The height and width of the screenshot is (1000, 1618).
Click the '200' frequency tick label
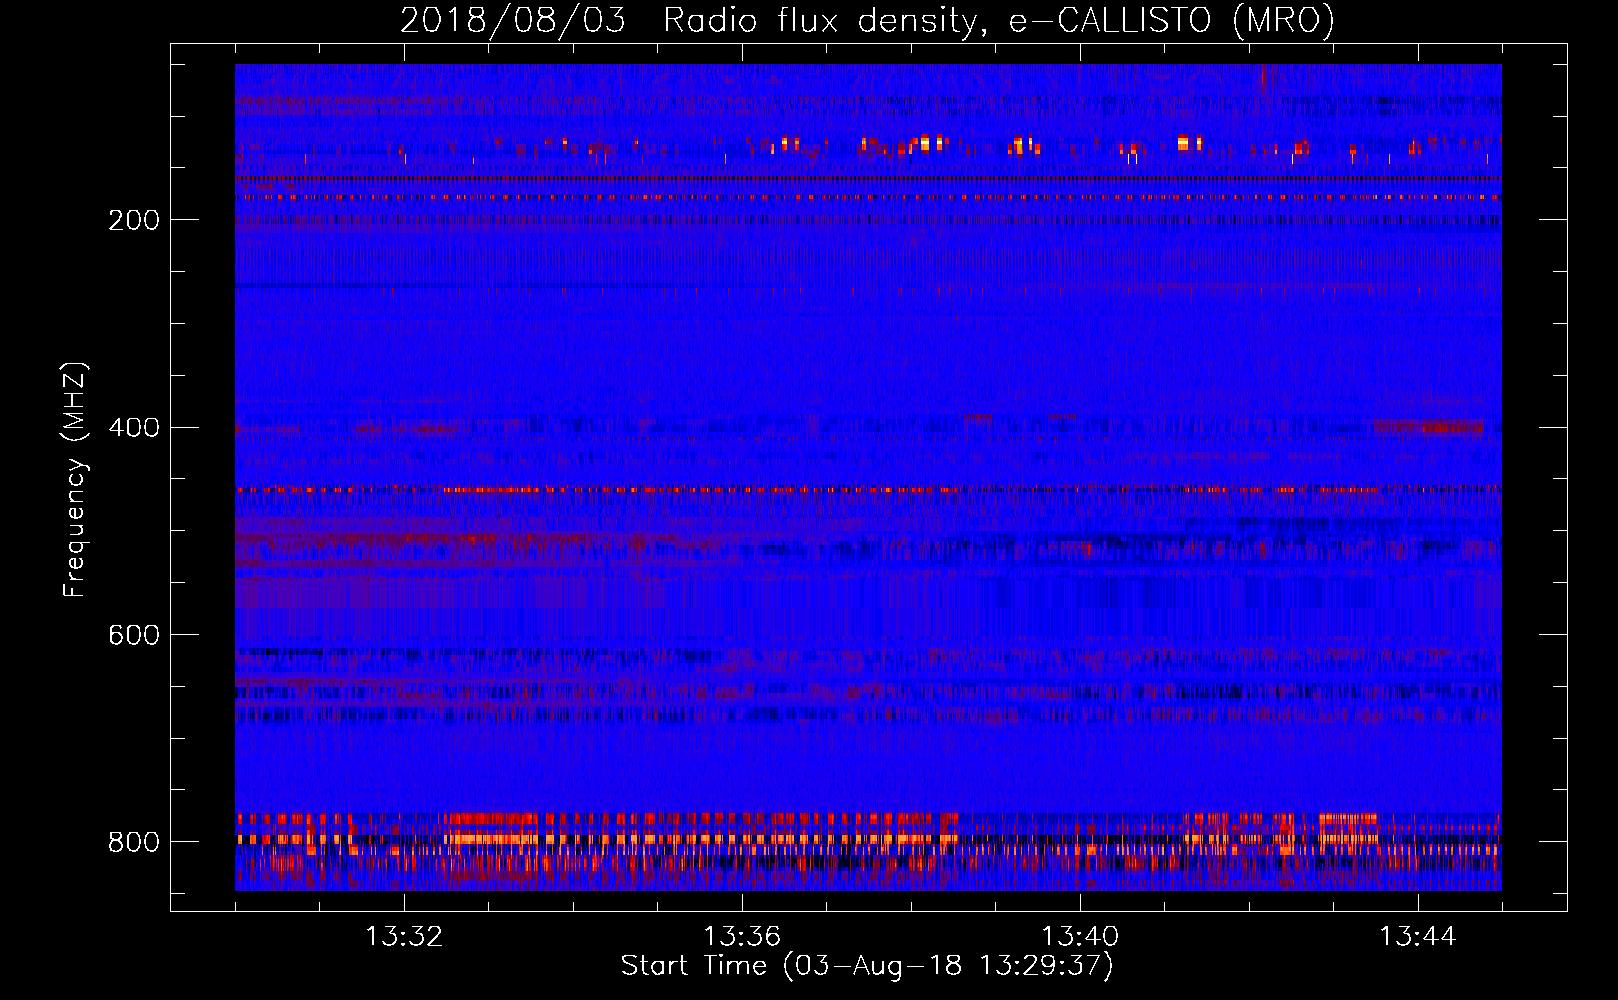(134, 220)
